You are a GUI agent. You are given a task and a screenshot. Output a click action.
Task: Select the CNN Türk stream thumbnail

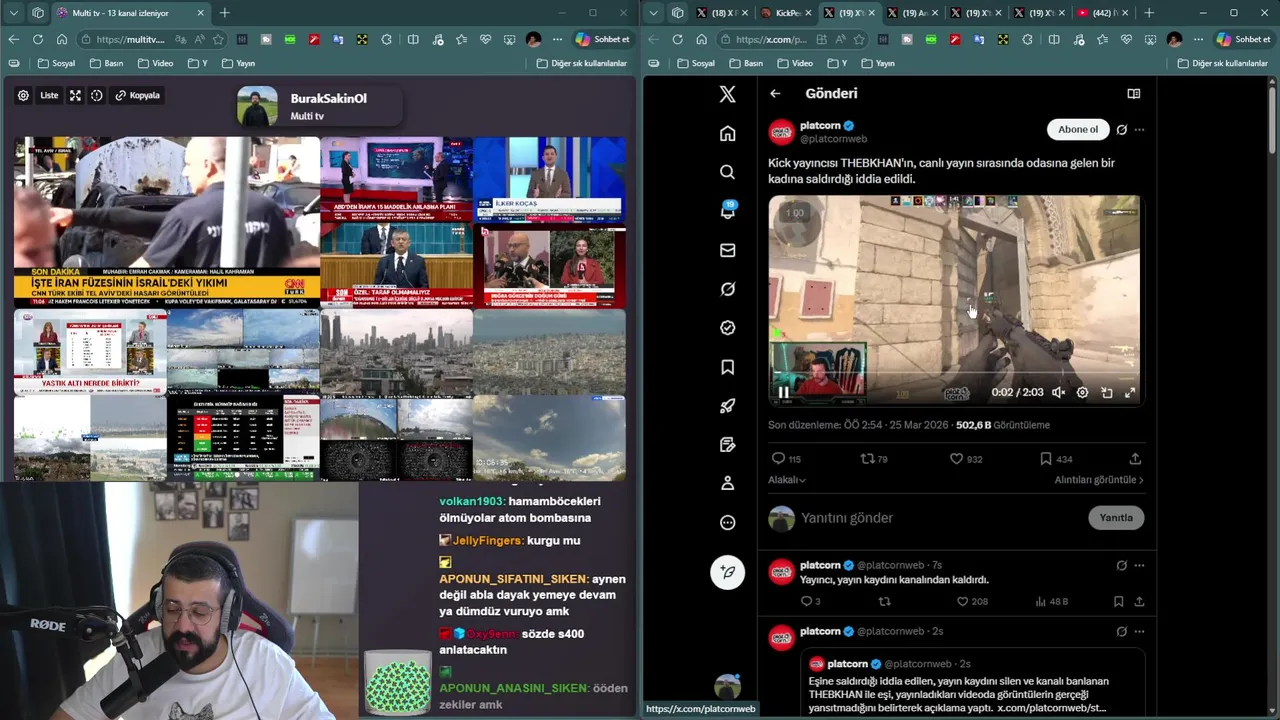click(167, 222)
